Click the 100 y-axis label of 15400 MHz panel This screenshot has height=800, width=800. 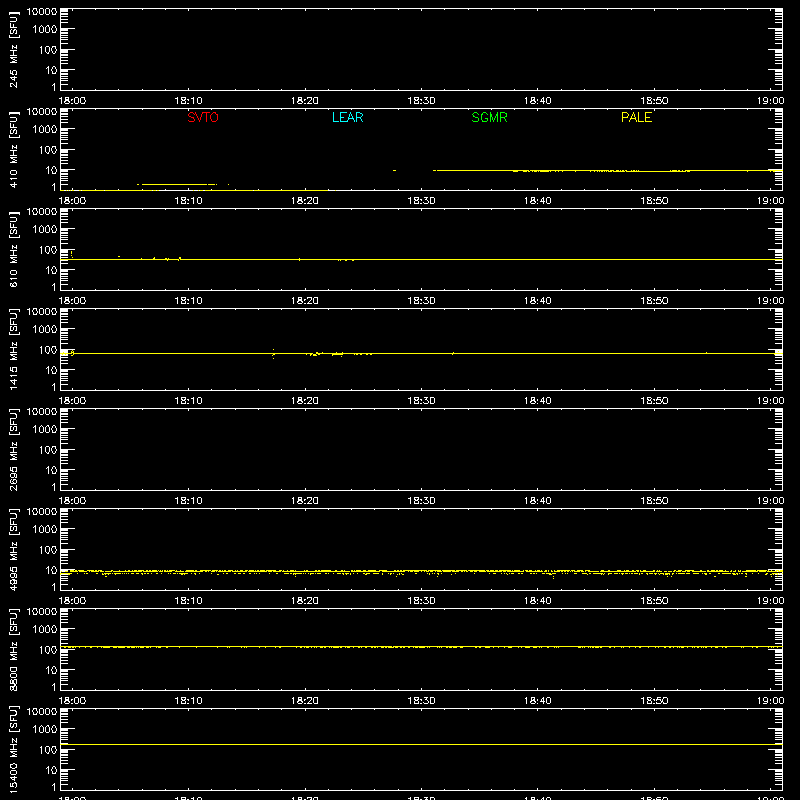pos(48,749)
